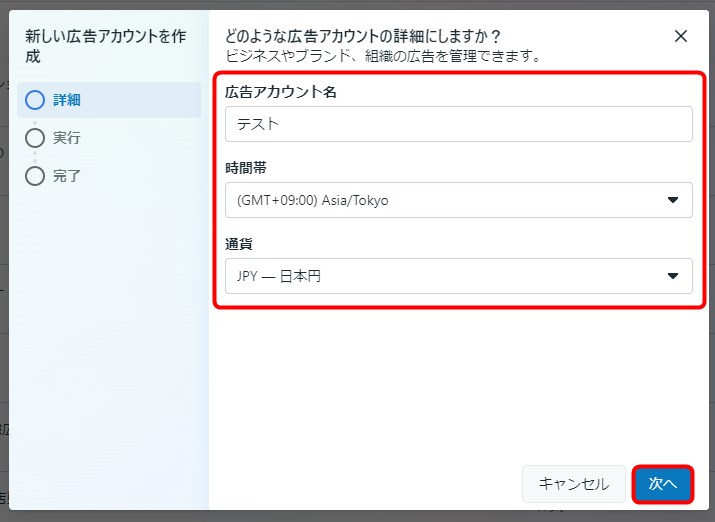
Task: Click the 広告アカウント名 field label
Action: pyautogui.click(x=279, y=92)
